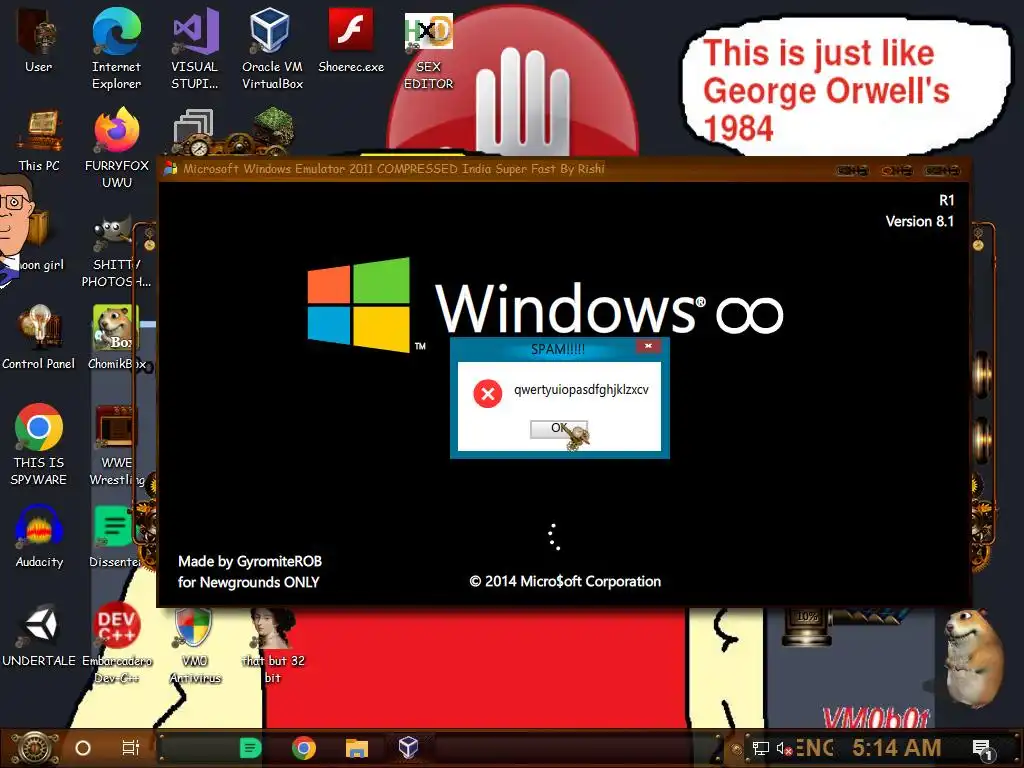
Task: Switch to green notes app on taskbar
Action: coord(250,748)
